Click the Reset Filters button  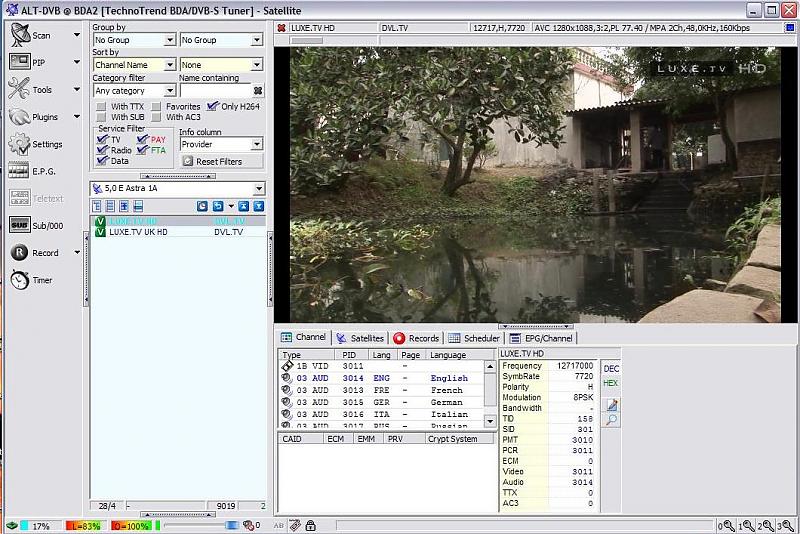pos(221,161)
